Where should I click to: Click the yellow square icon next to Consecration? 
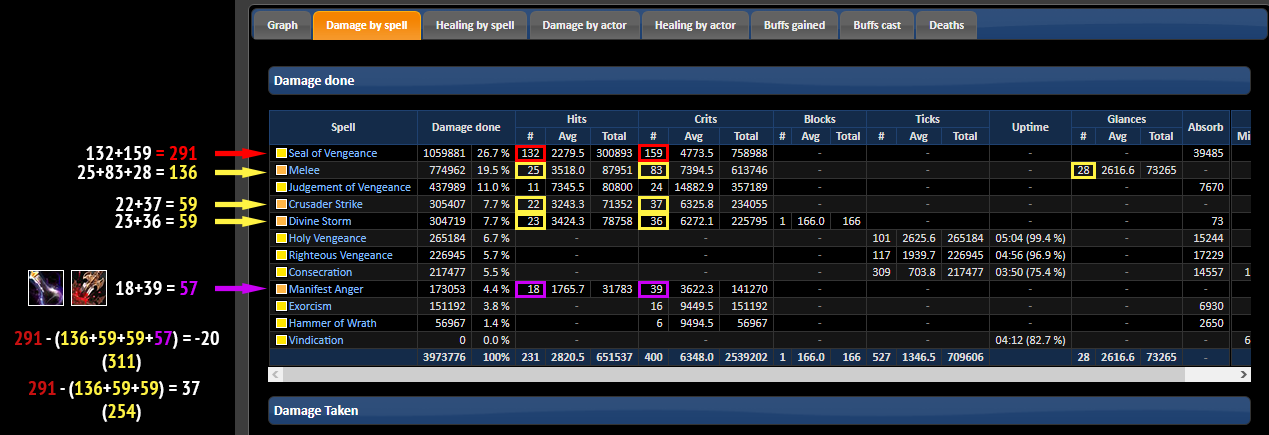tap(281, 272)
